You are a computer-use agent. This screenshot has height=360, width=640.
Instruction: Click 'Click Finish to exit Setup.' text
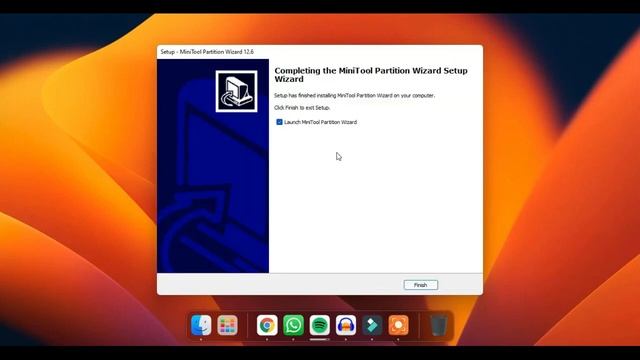(x=302, y=108)
